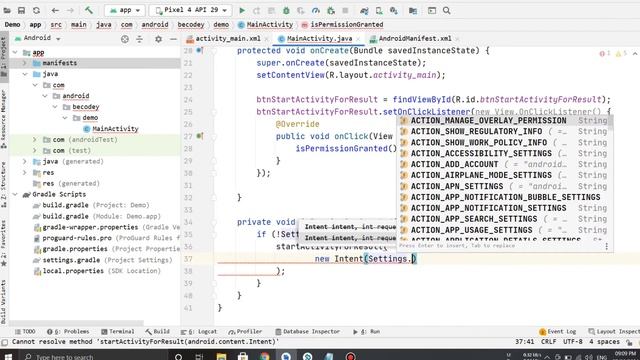The image size is (640, 360).
Task: Open the Terminal tool window
Action: click(118, 331)
